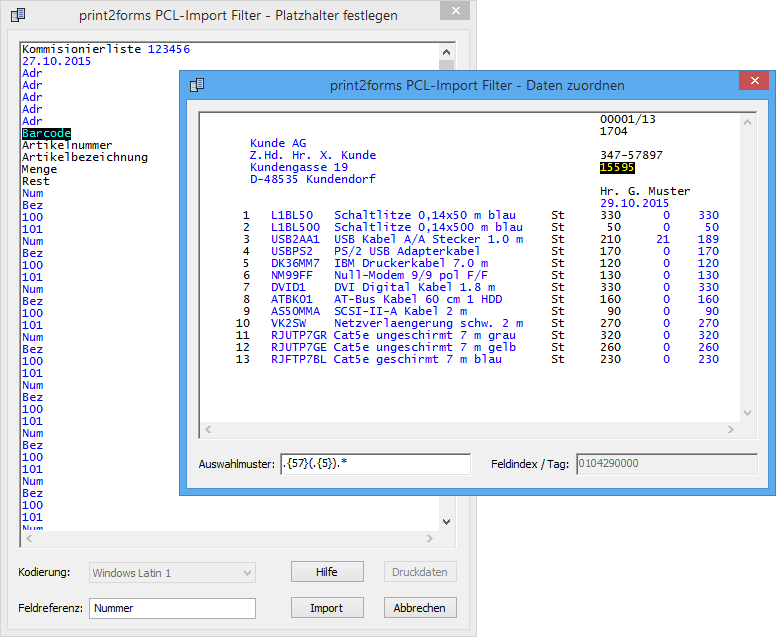Click scroll-right arrow in Daten zuordnen preview
The height and width of the screenshot is (637, 776).
727,430
